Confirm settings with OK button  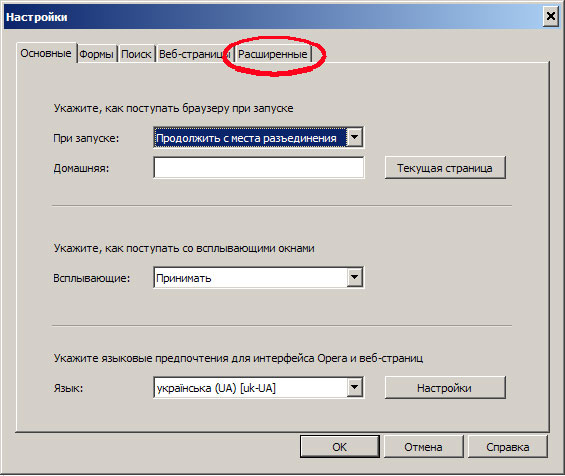coord(339,447)
